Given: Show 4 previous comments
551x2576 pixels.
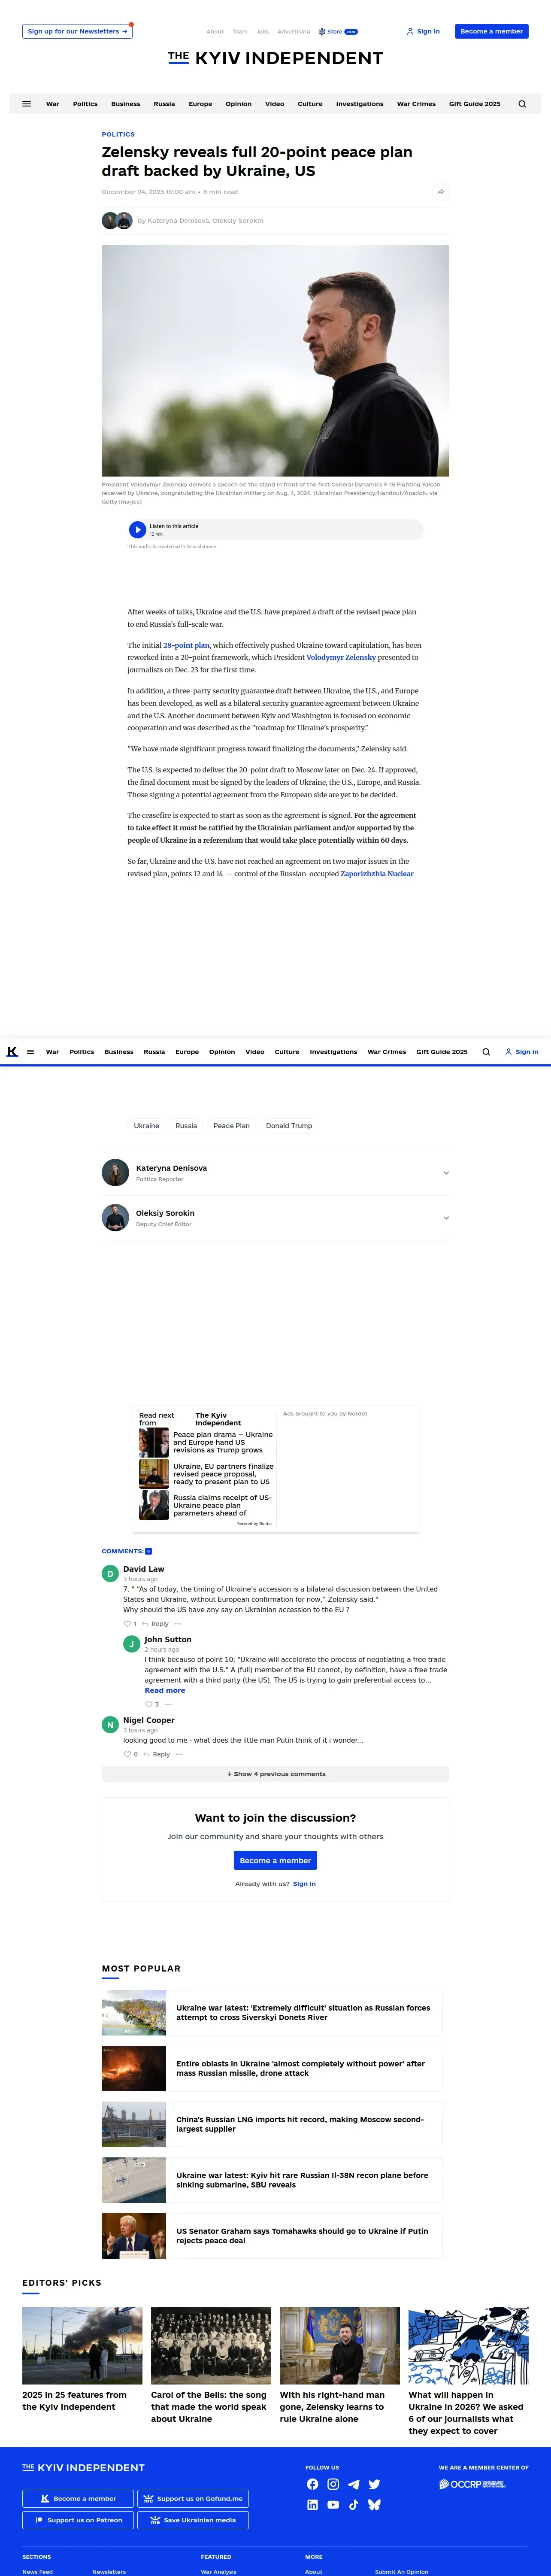Looking at the screenshot, I should click(x=275, y=1774).
